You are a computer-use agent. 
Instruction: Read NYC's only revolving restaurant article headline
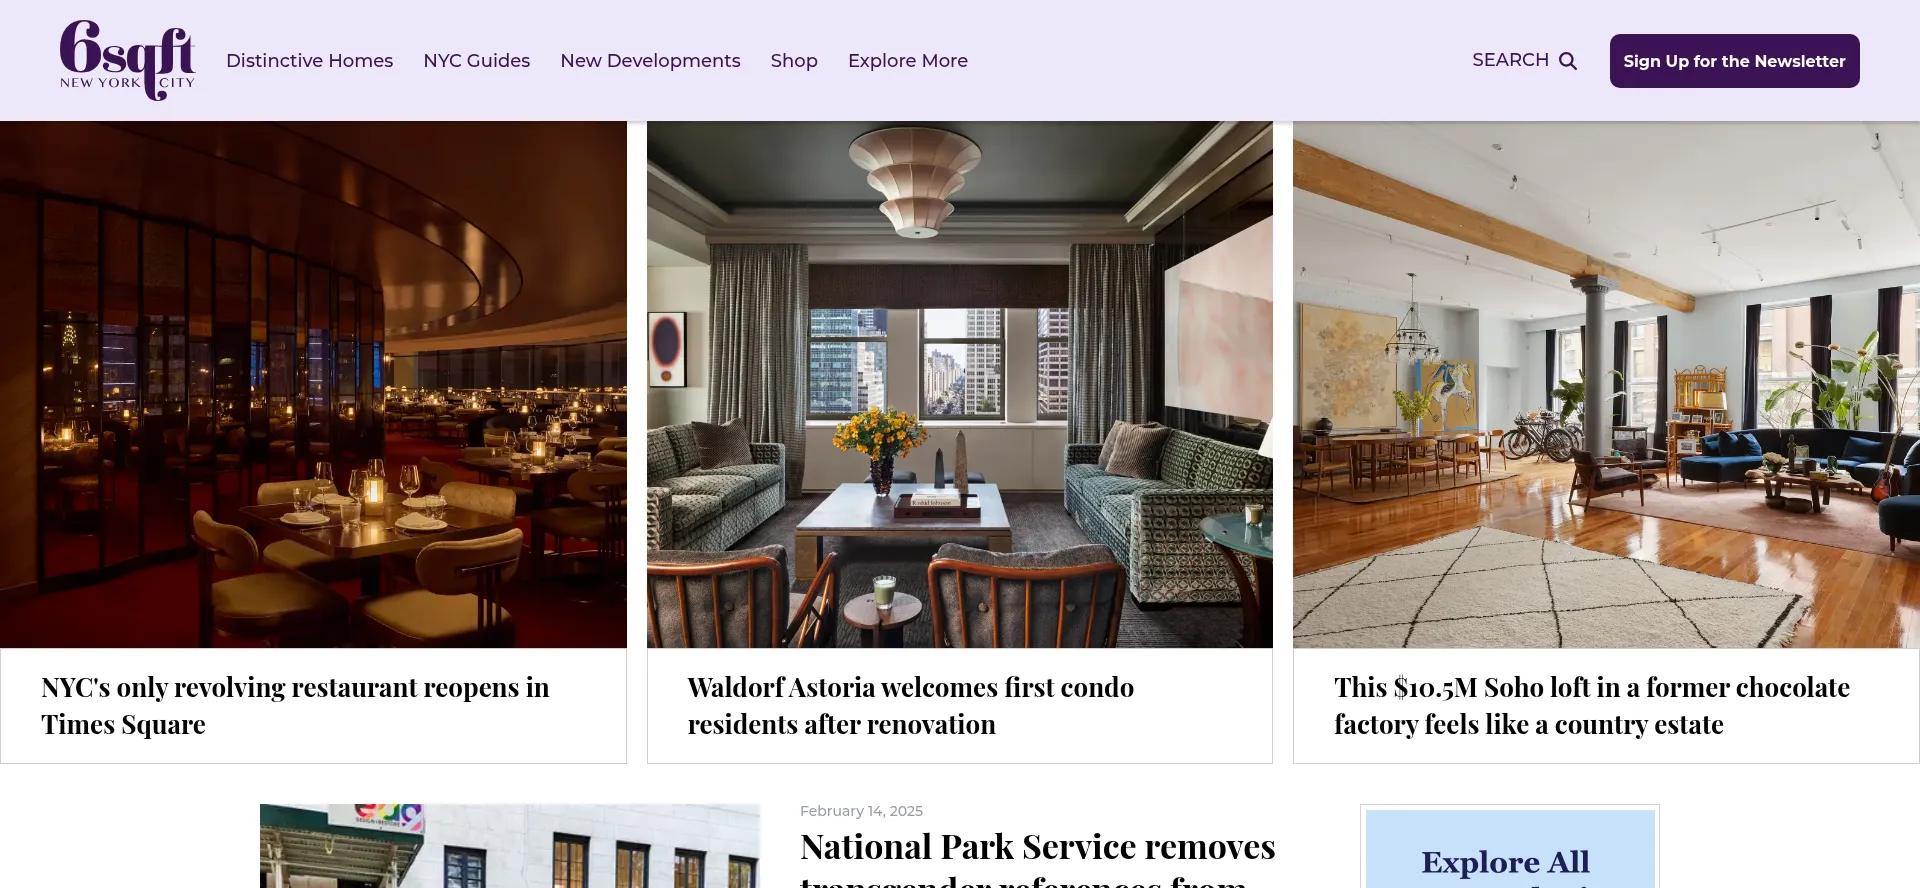coord(295,706)
